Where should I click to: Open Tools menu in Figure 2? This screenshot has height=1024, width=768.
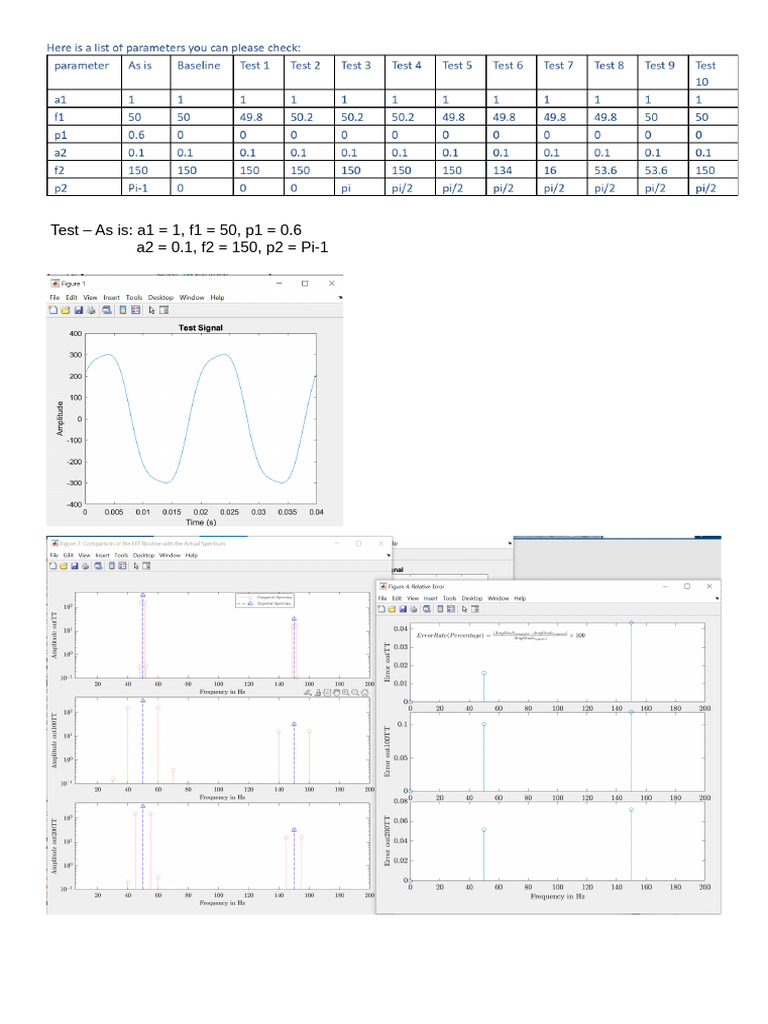click(x=121, y=555)
